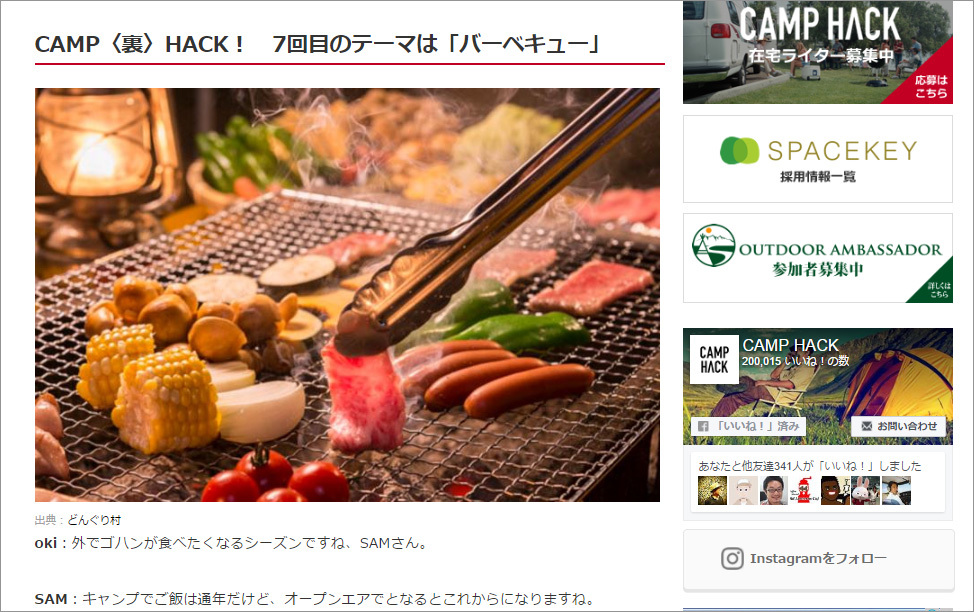Click the 'お問い合わせ' contact button
This screenshot has height=612, width=974.
[x=898, y=426]
